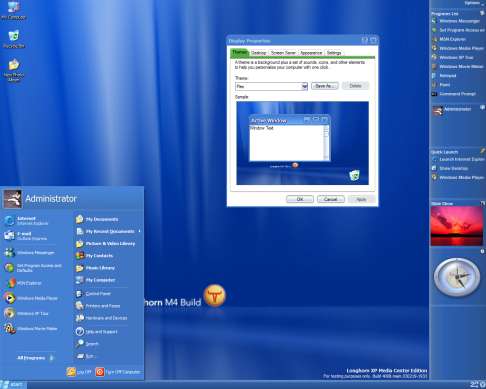Click the Slide Show tile header icon
The height and width of the screenshot is (389, 486).
pos(482,203)
